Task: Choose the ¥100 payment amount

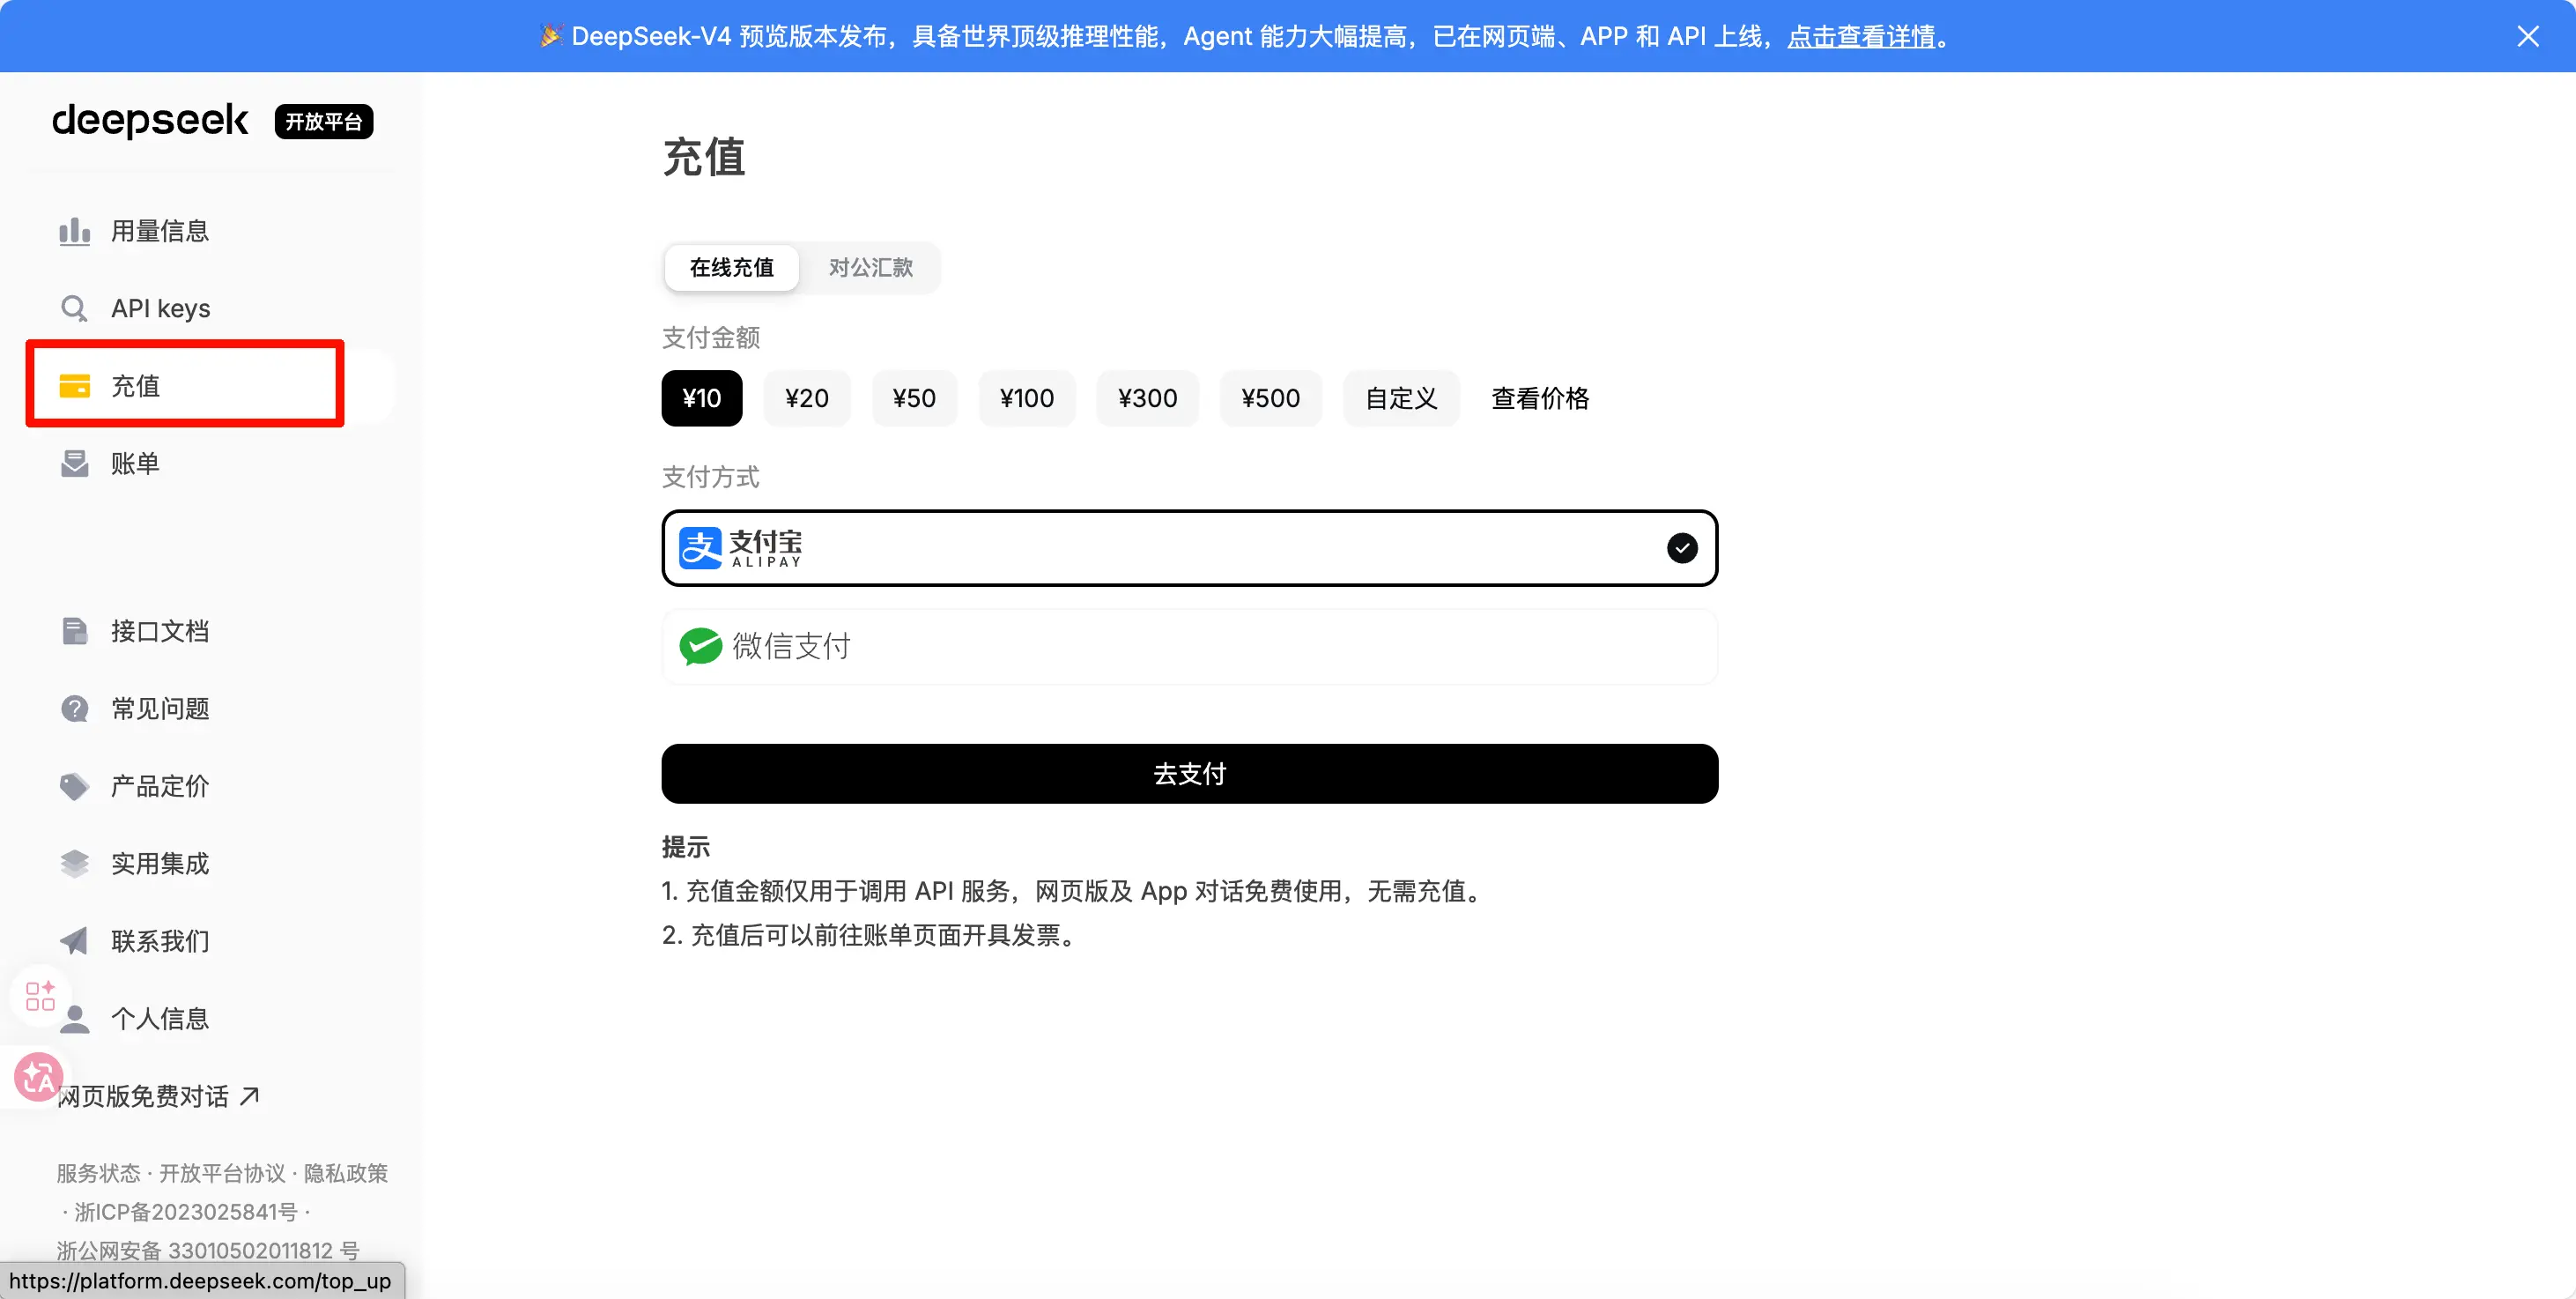Action: coord(1026,398)
